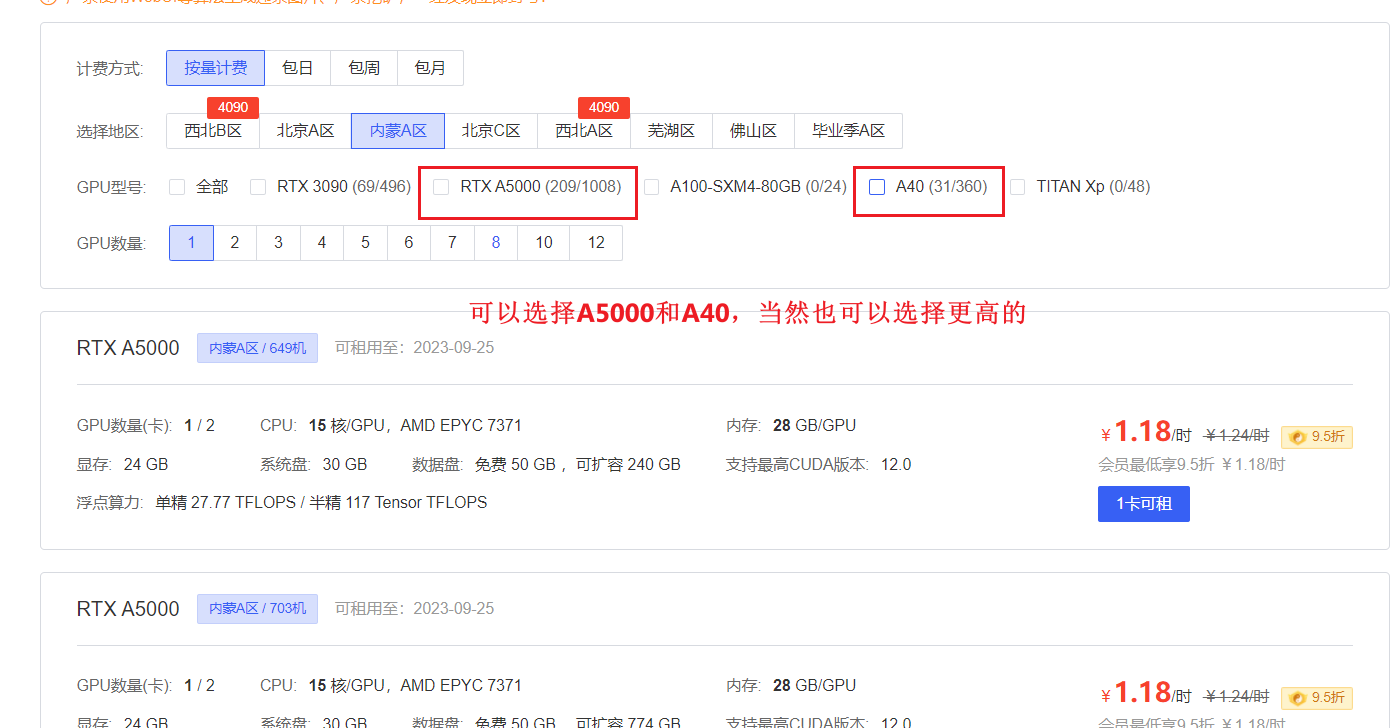Image resolution: width=1393 pixels, height=728 pixels.
Task: Set GPU count to 12
Action: 596,243
